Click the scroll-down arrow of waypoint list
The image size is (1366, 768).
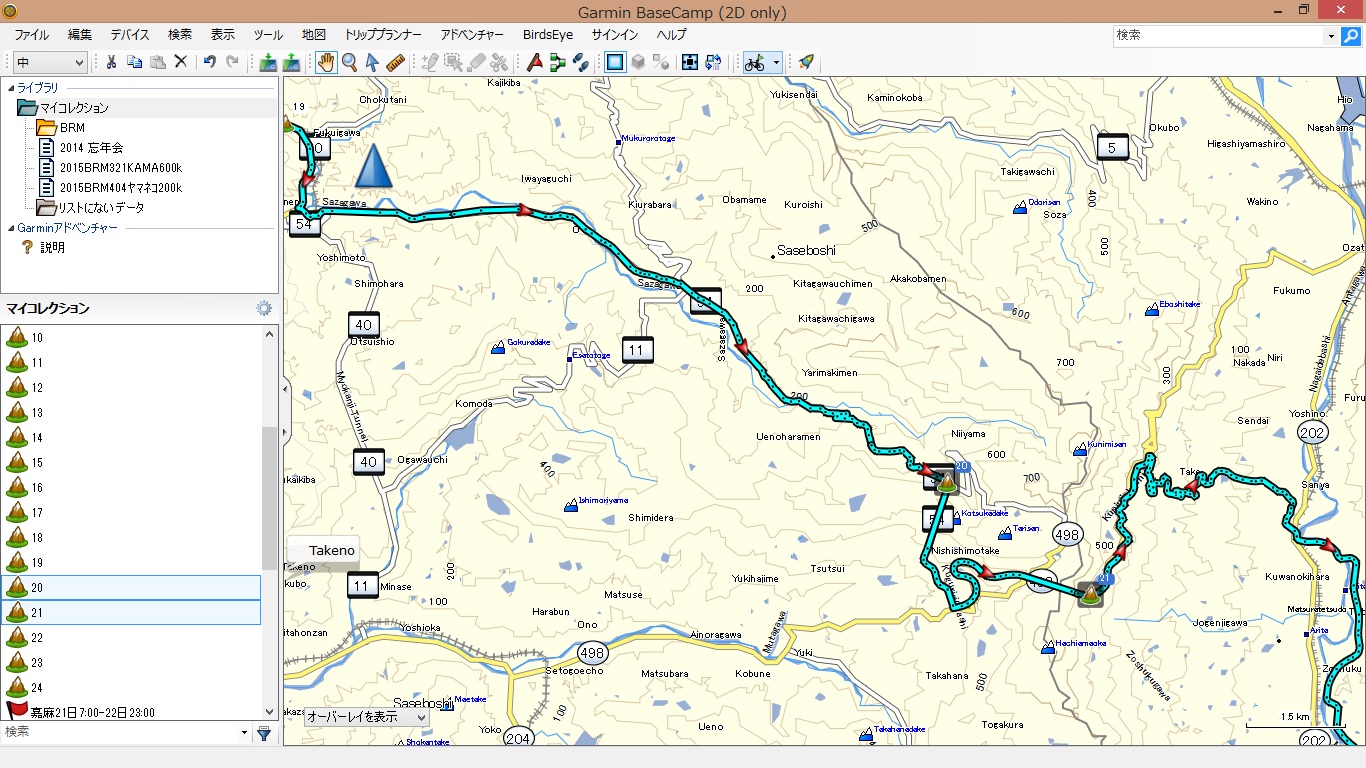pyautogui.click(x=269, y=711)
